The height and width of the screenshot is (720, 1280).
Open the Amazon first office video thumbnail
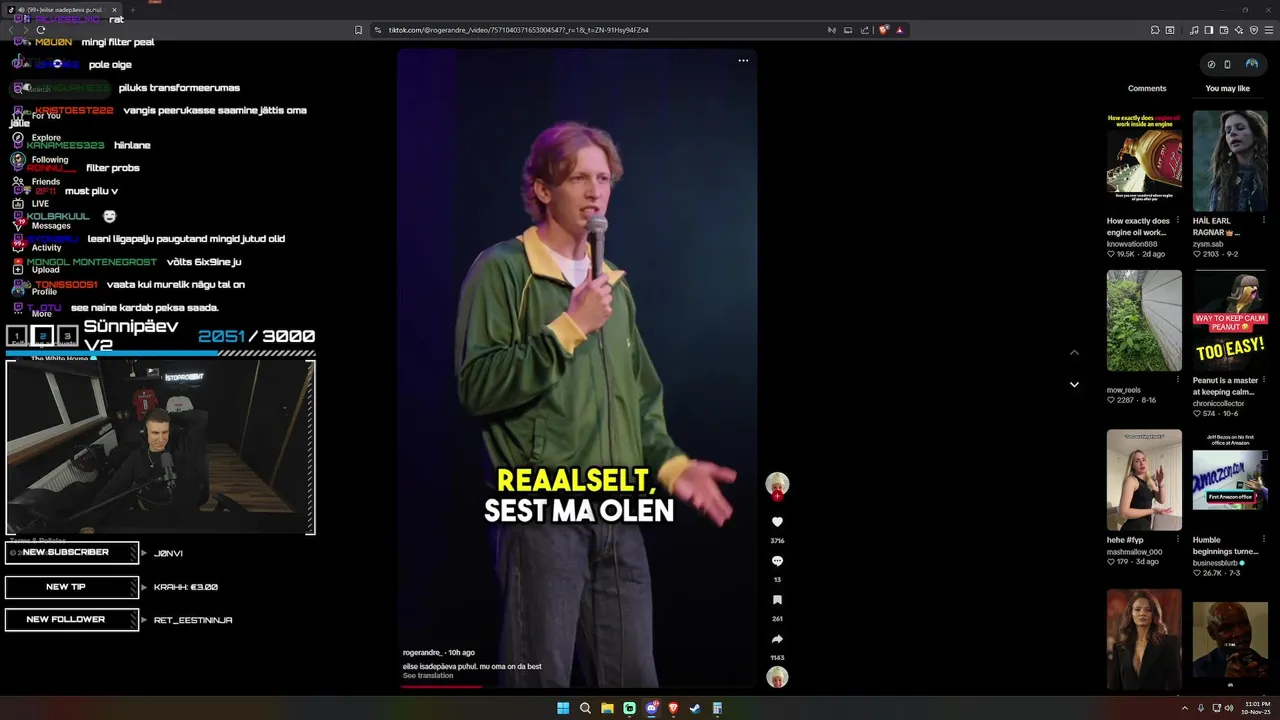point(1230,480)
